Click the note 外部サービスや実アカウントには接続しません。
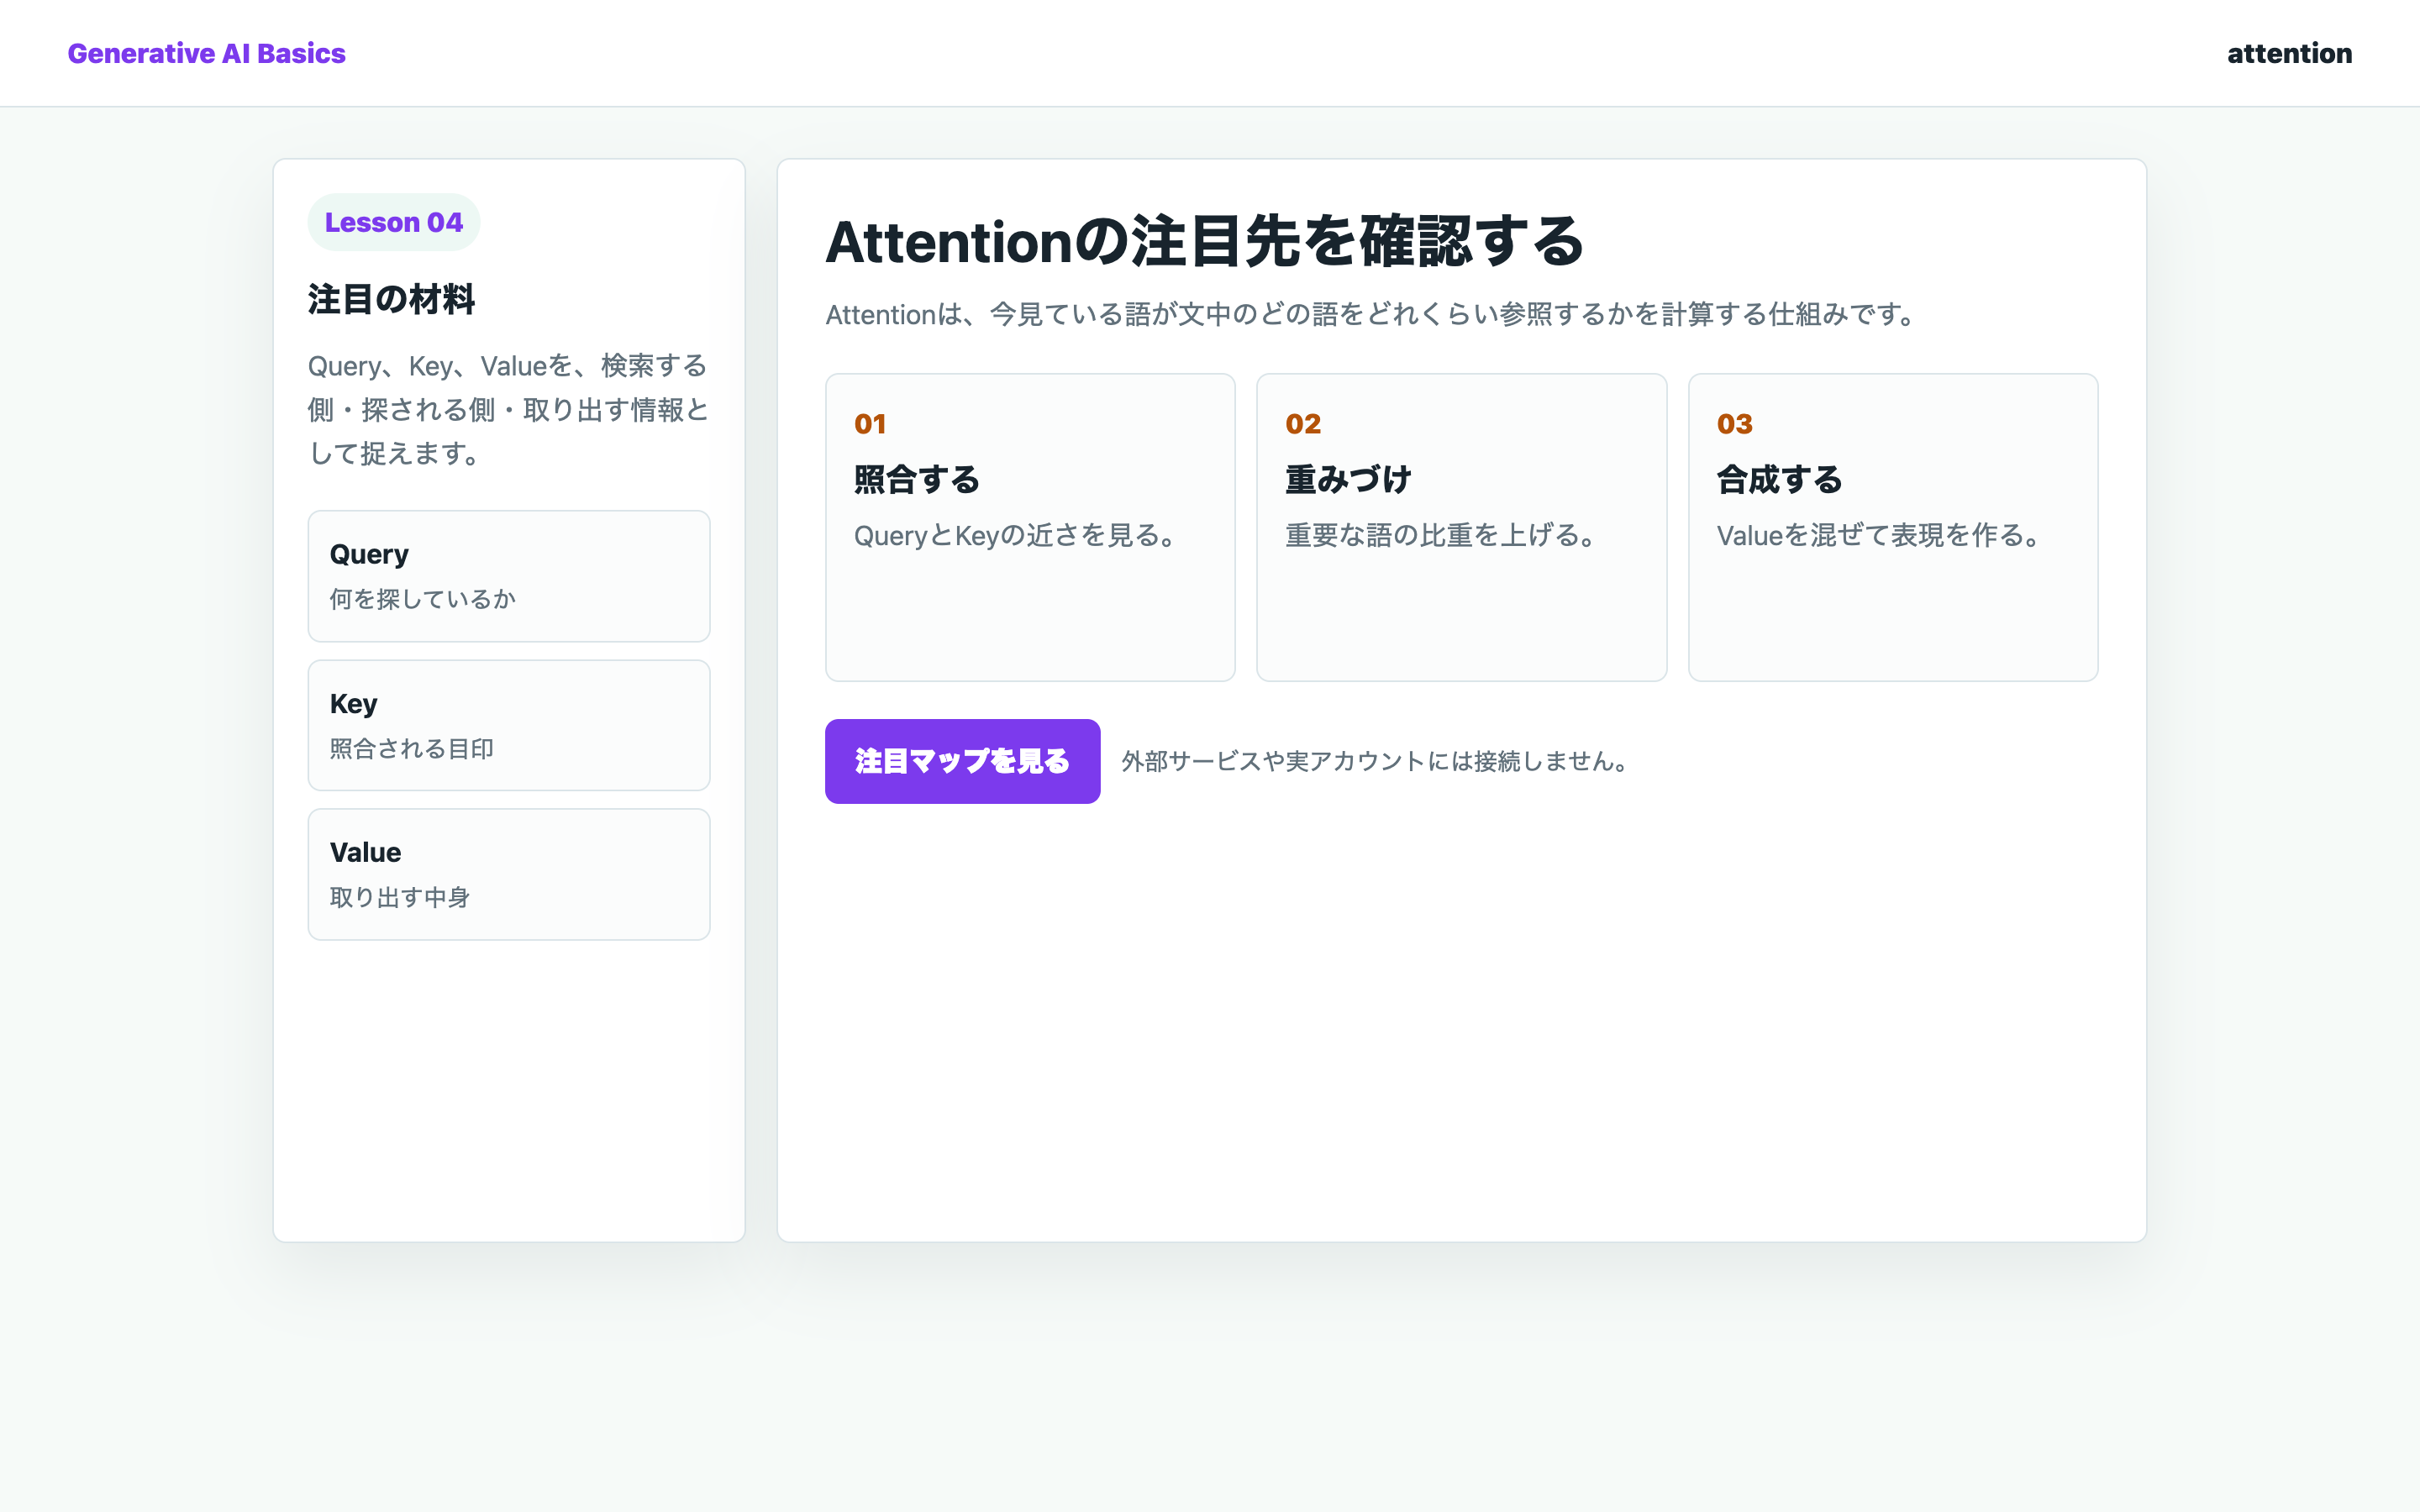The height and width of the screenshot is (1512, 2420). click(x=1376, y=761)
